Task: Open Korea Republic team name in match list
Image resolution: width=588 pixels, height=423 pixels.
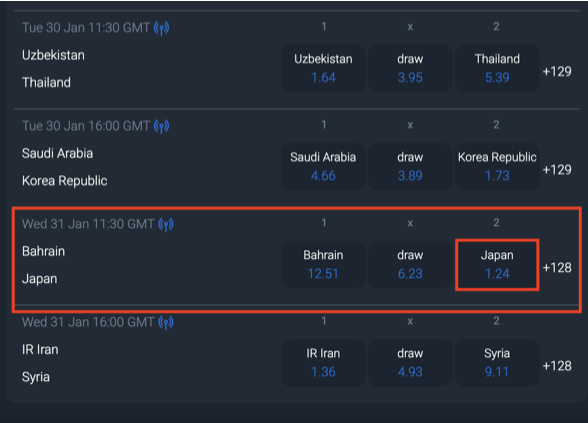Action: point(64,181)
